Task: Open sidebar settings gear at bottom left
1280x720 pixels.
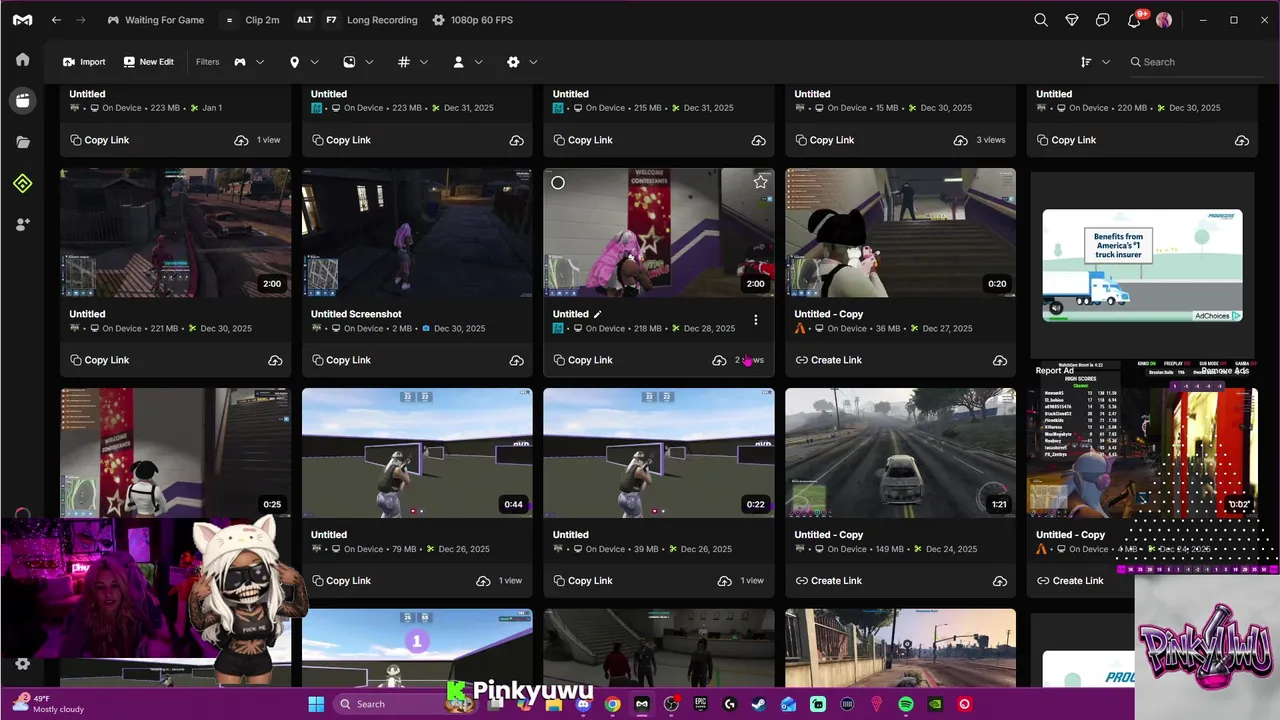Action: [22, 664]
